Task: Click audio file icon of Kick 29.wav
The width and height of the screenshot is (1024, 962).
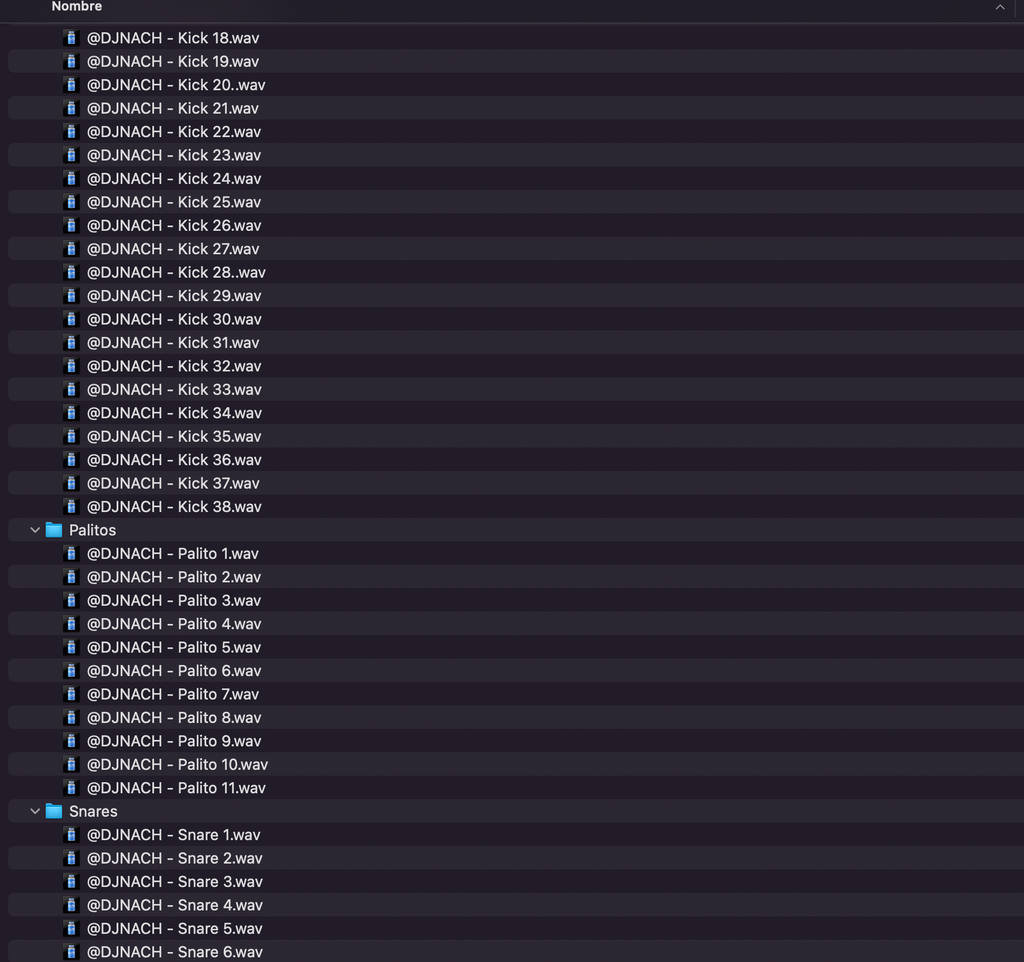Action: (x=71, y=296)
